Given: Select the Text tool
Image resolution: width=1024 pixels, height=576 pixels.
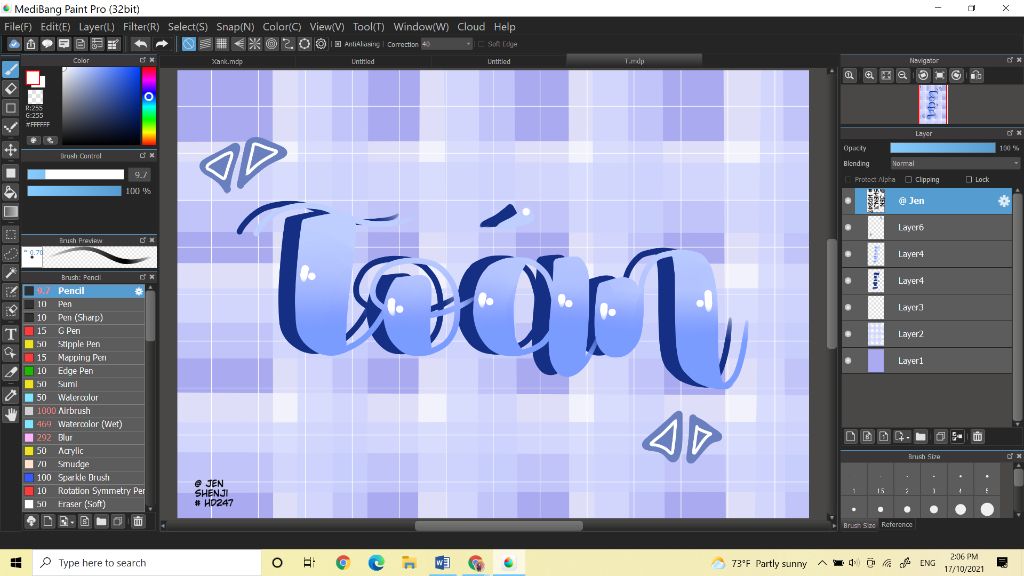Looking at the screenshot, I should (10, 334).
